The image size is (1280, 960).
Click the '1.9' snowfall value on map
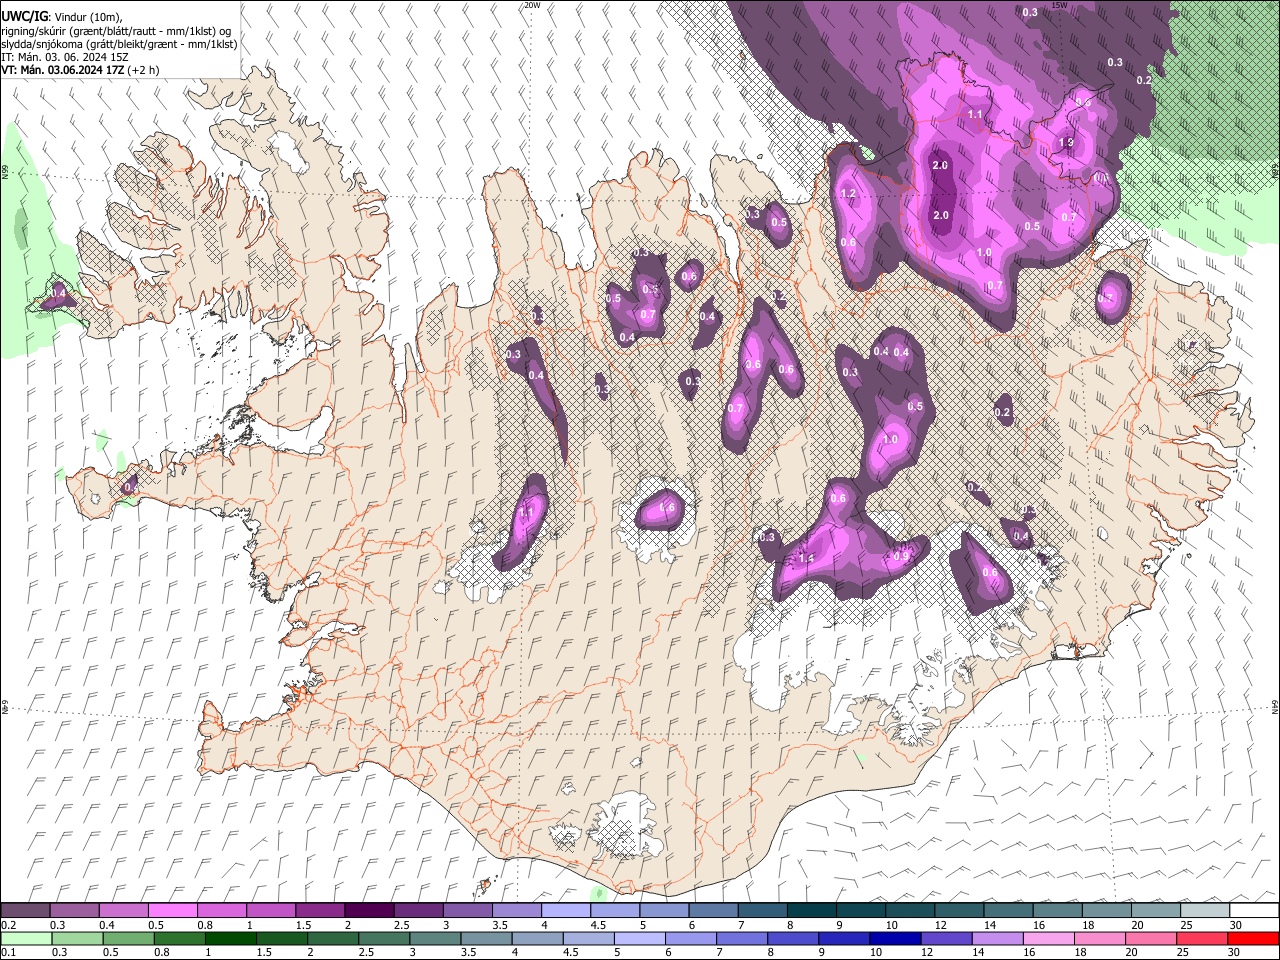[x=1066, y=143]
